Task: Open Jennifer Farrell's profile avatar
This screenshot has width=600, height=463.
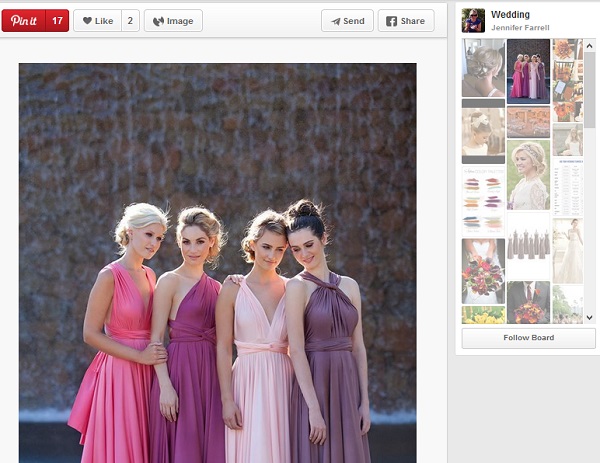Action: [473, 20]
